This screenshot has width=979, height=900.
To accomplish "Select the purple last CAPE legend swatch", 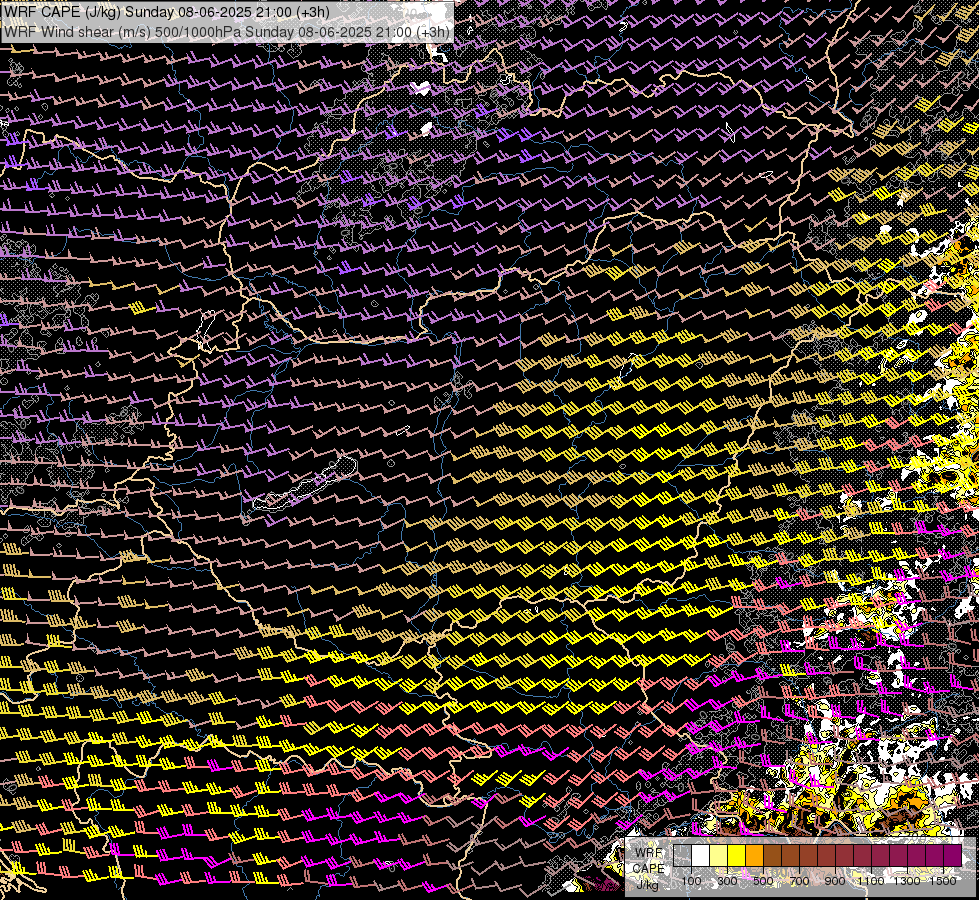I will click(x=952, y=855).
